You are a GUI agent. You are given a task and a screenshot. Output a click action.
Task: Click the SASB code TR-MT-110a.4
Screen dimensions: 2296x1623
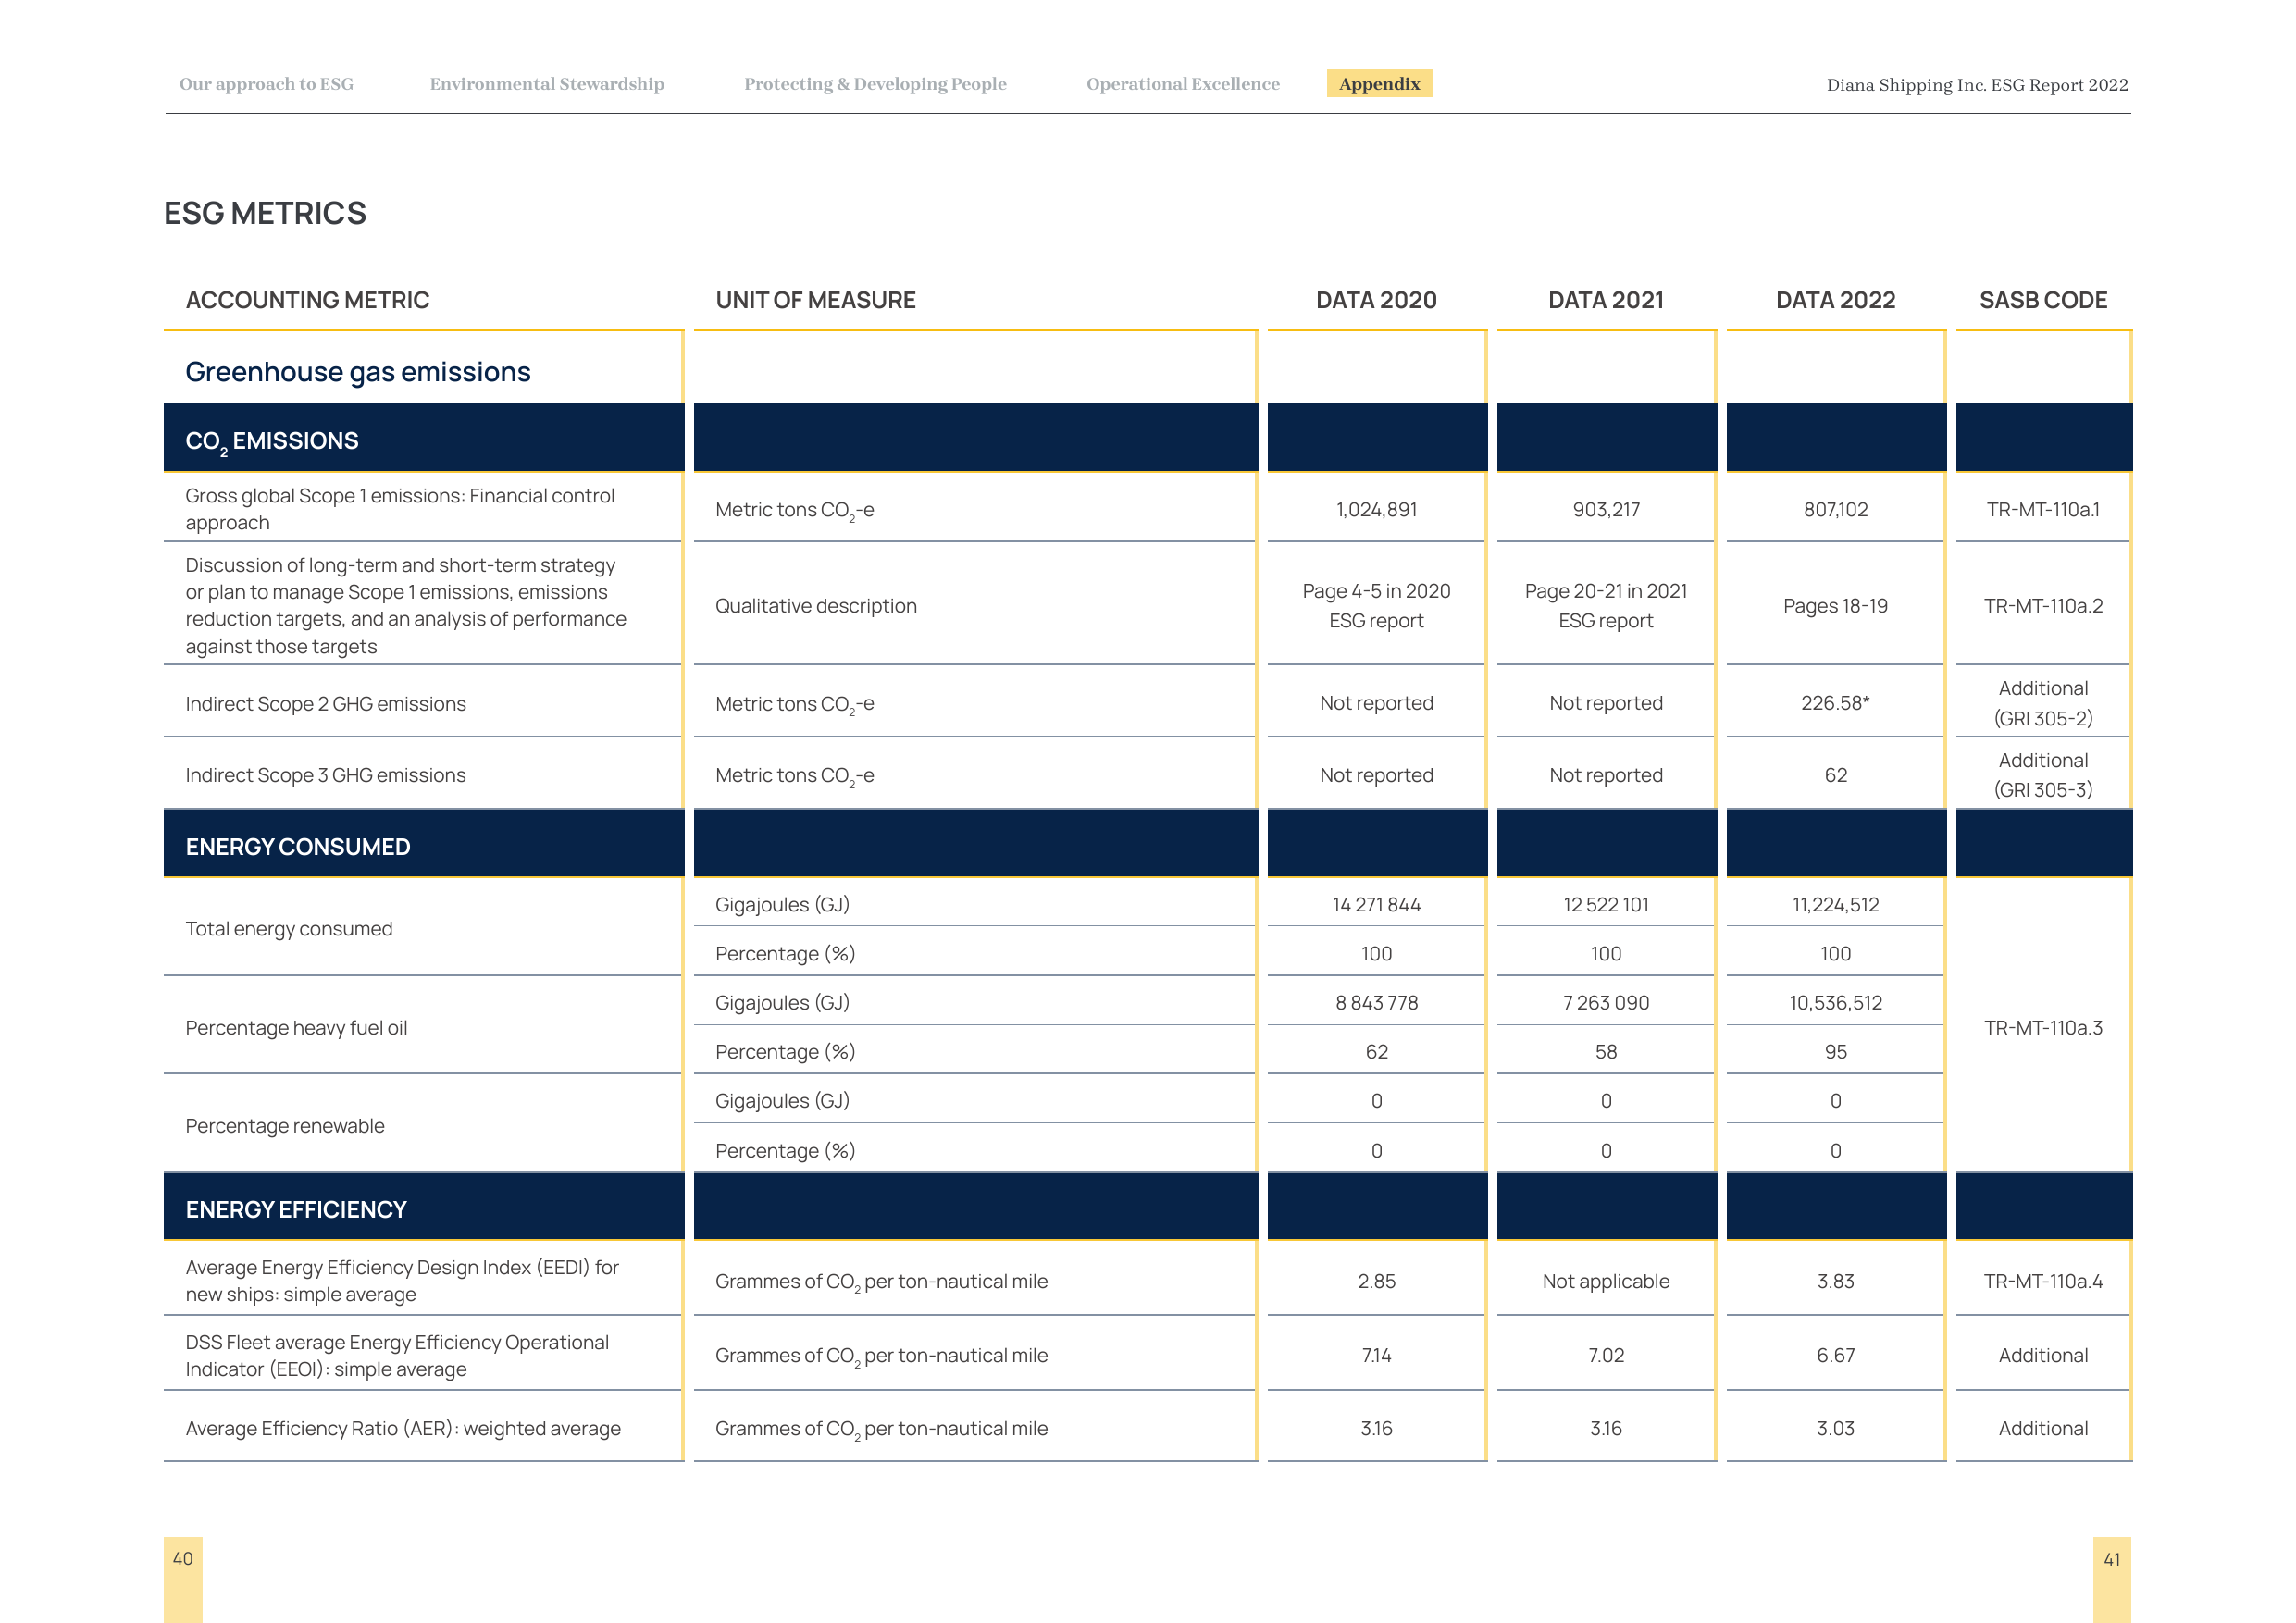pyautogui.click(x=2043, y=1282)
